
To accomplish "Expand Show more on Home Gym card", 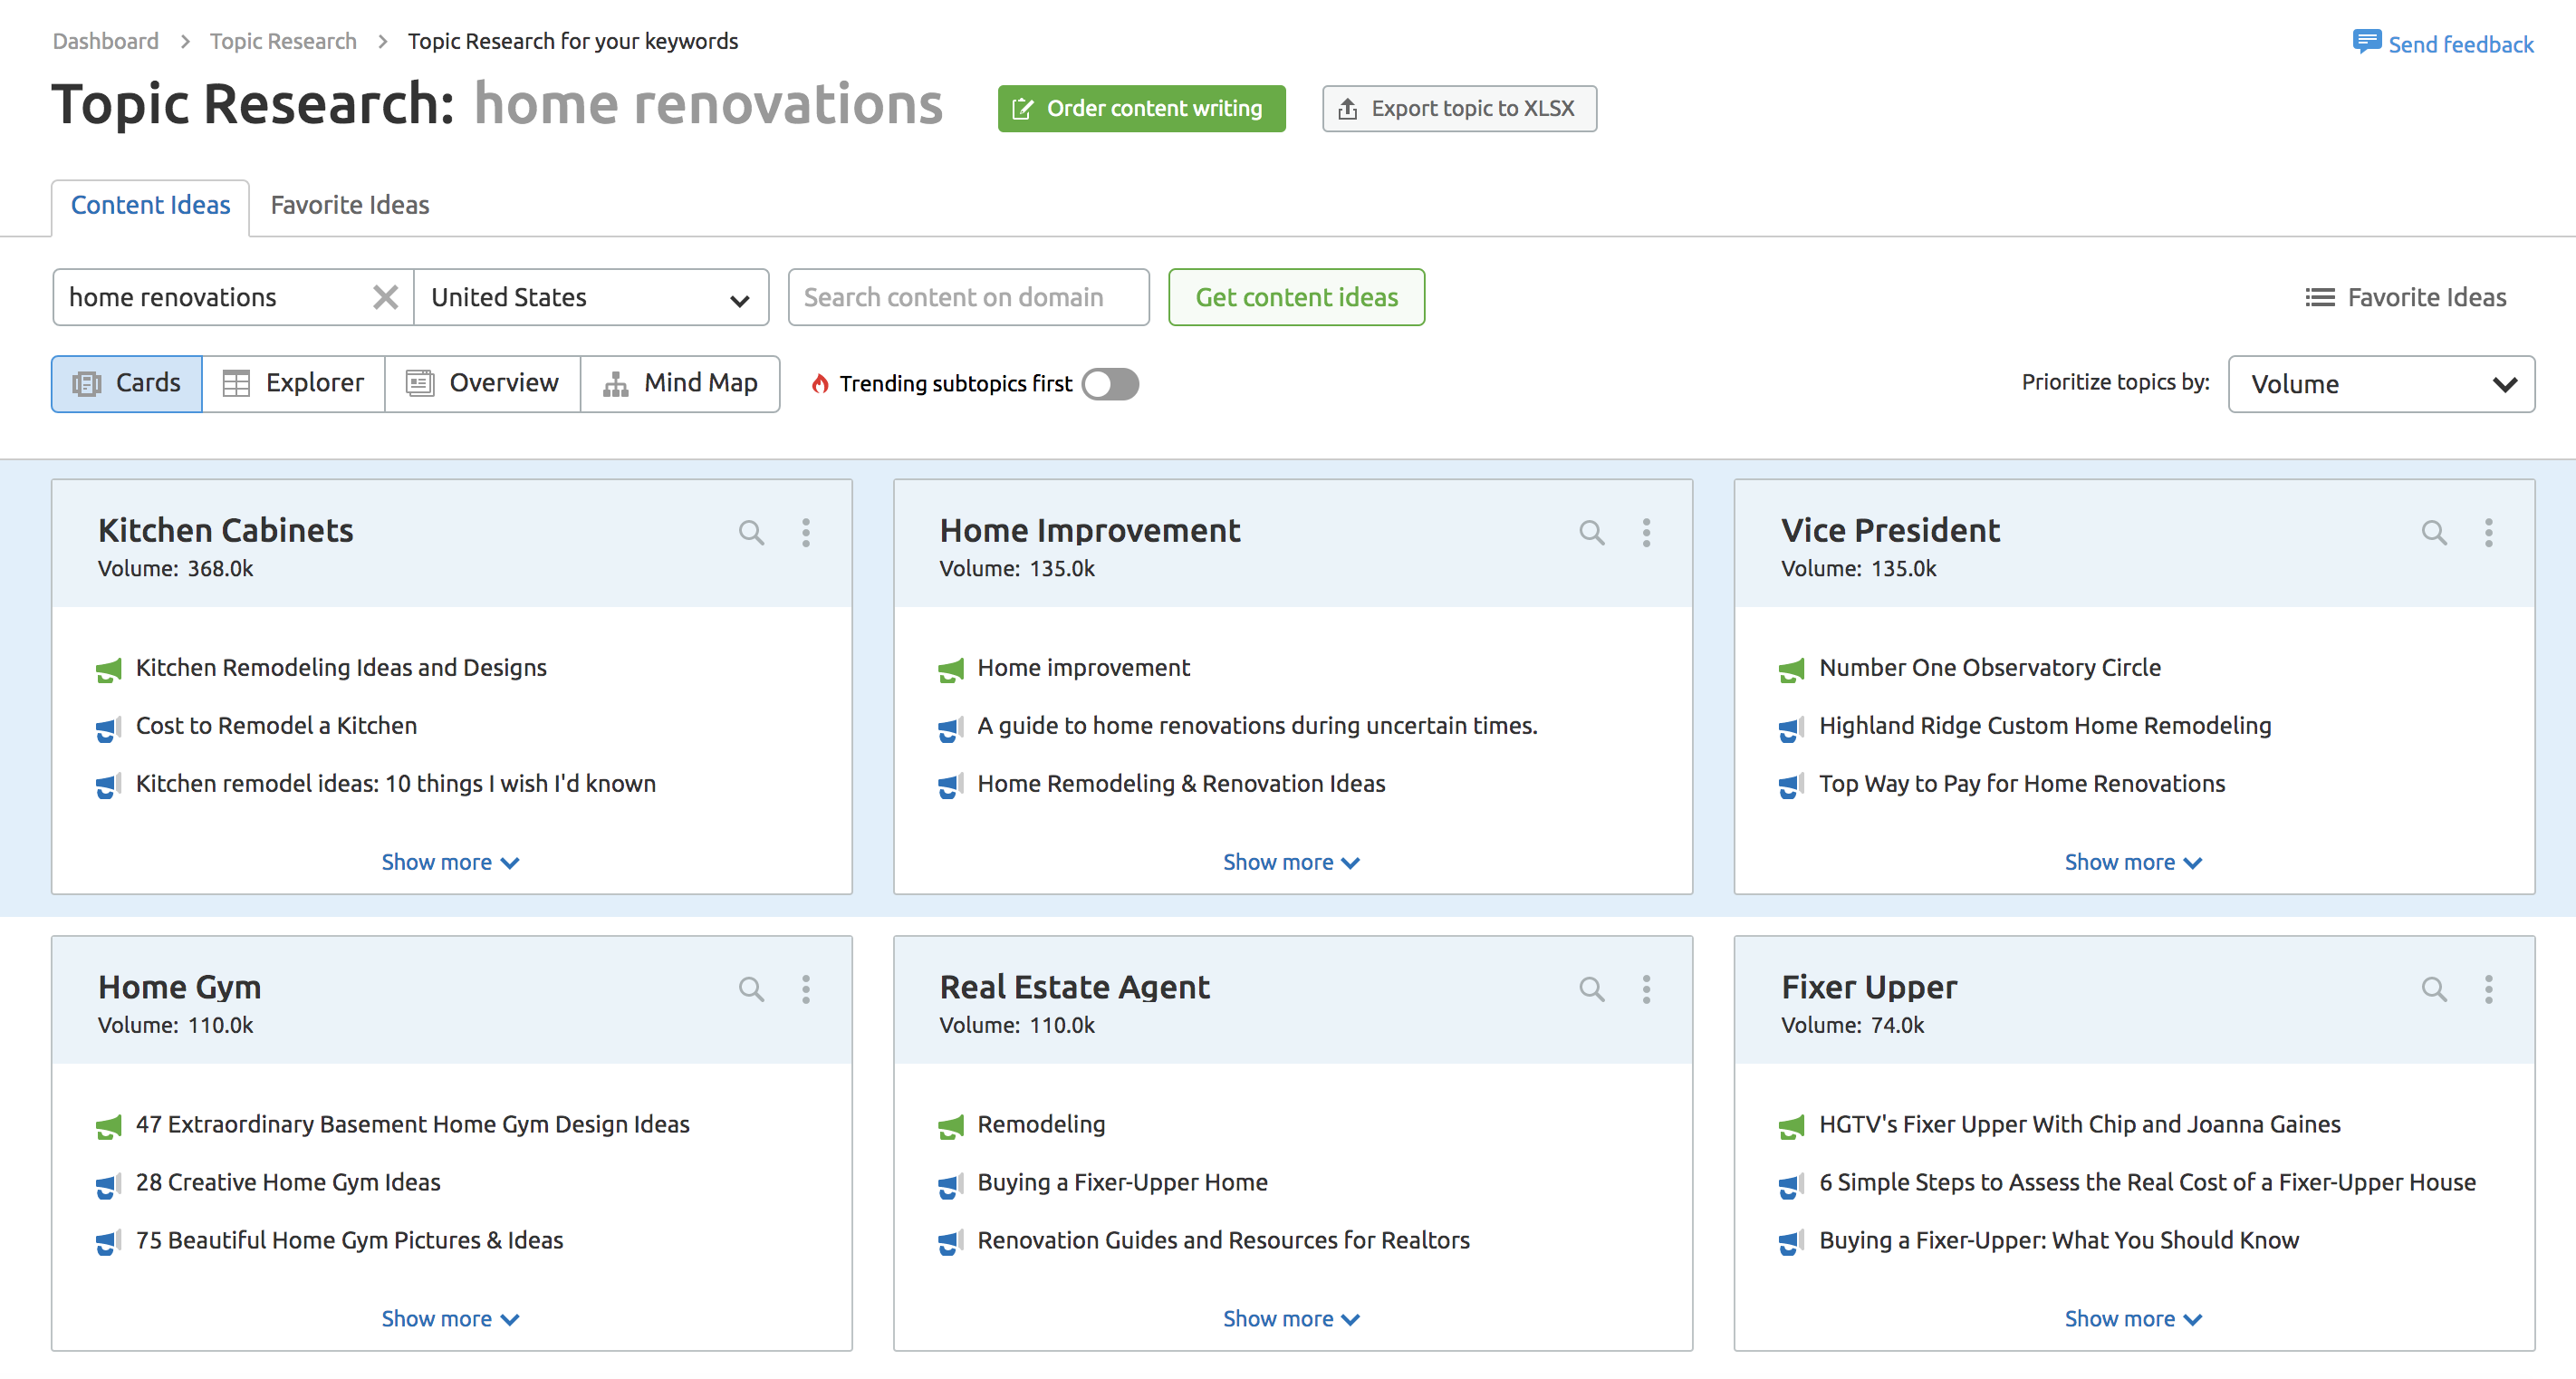I will [450, 1319].
